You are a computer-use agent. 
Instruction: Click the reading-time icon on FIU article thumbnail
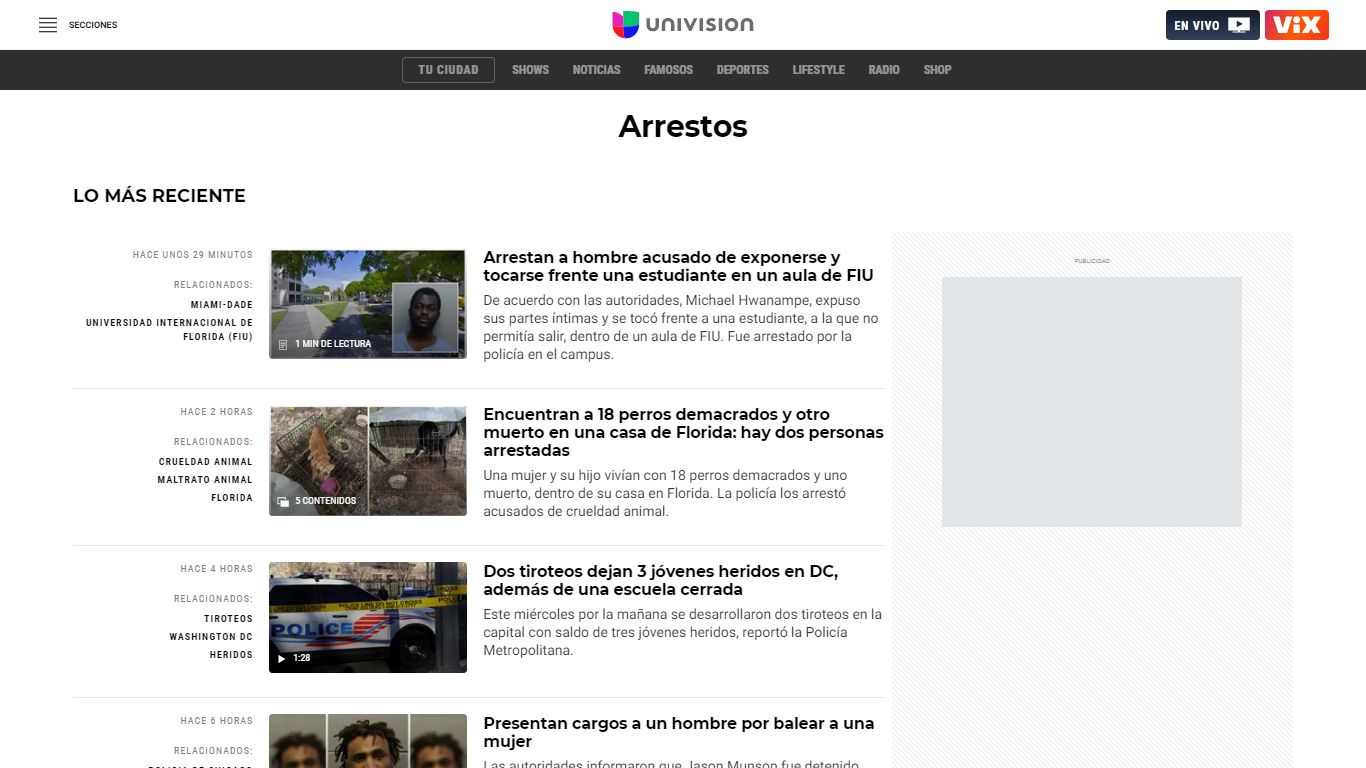pyautogui.click(x=284, y=344)
